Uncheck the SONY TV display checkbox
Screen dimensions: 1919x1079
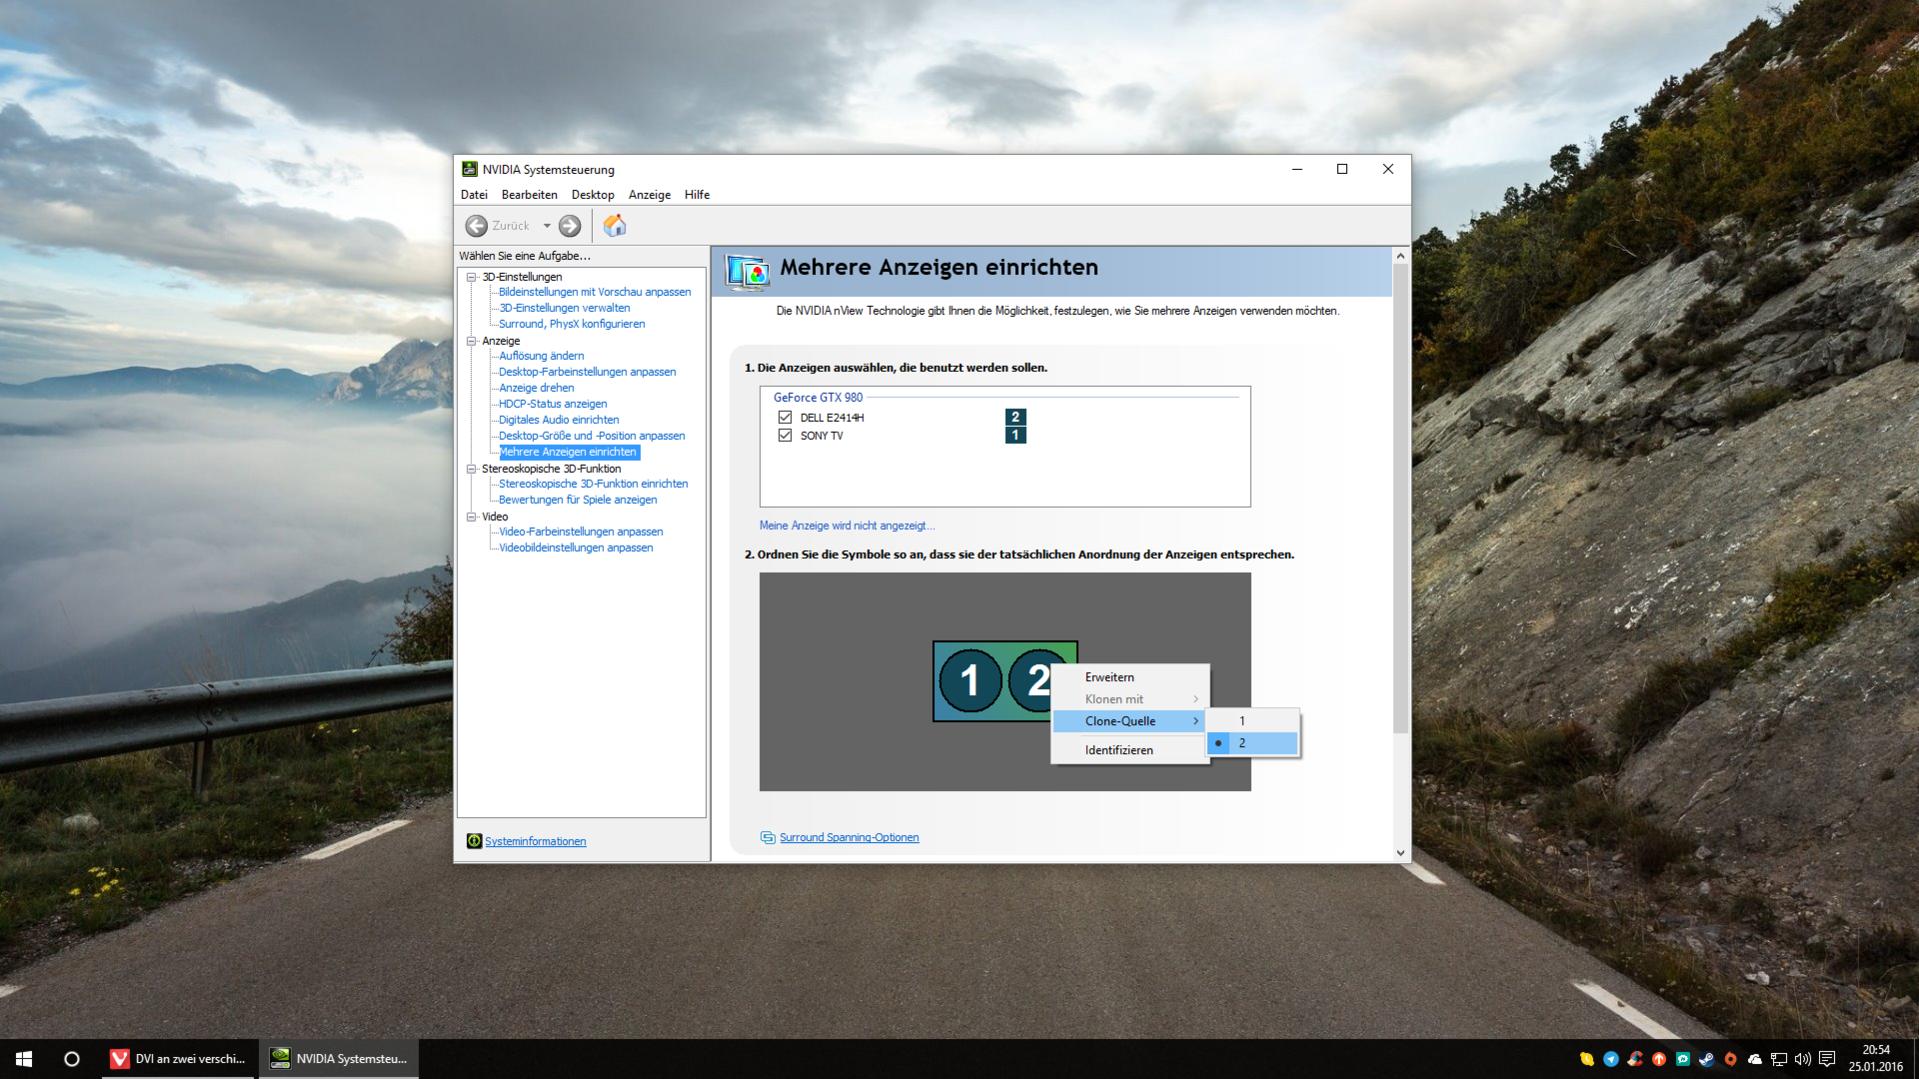pyautogui.click(x=785, y=436)
